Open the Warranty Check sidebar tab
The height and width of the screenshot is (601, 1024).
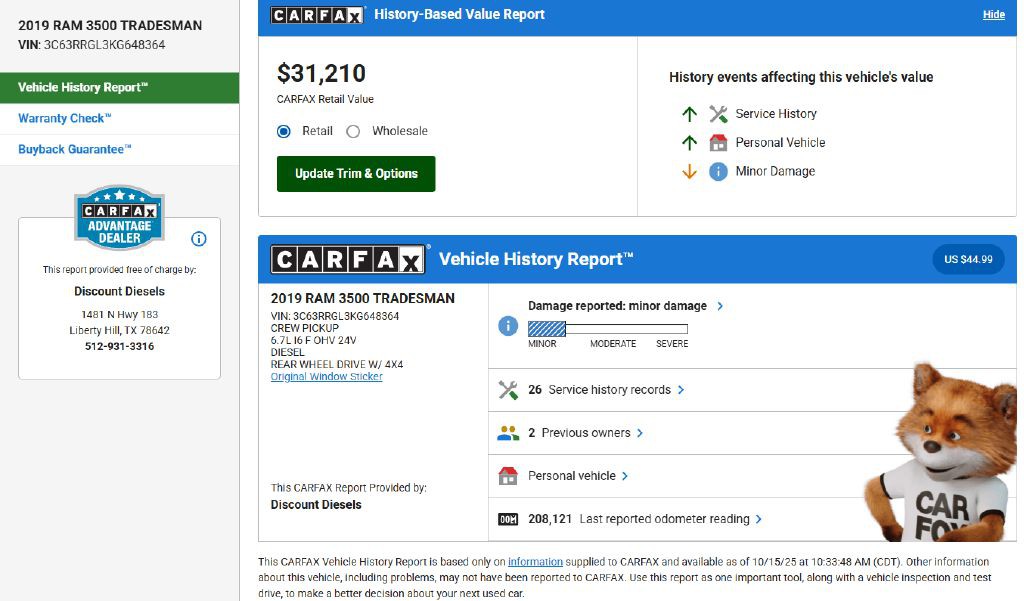click(x=65, y=118)
